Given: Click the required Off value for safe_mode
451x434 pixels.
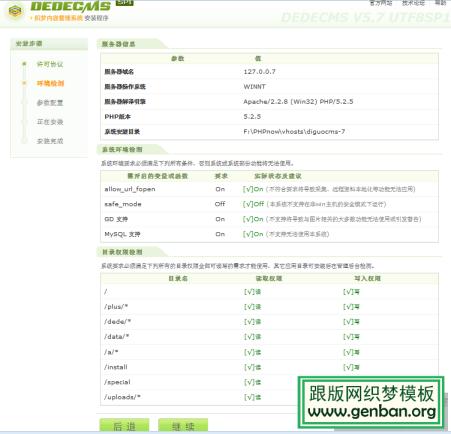Looking at the screenshot, I should (x=220, y=204).
